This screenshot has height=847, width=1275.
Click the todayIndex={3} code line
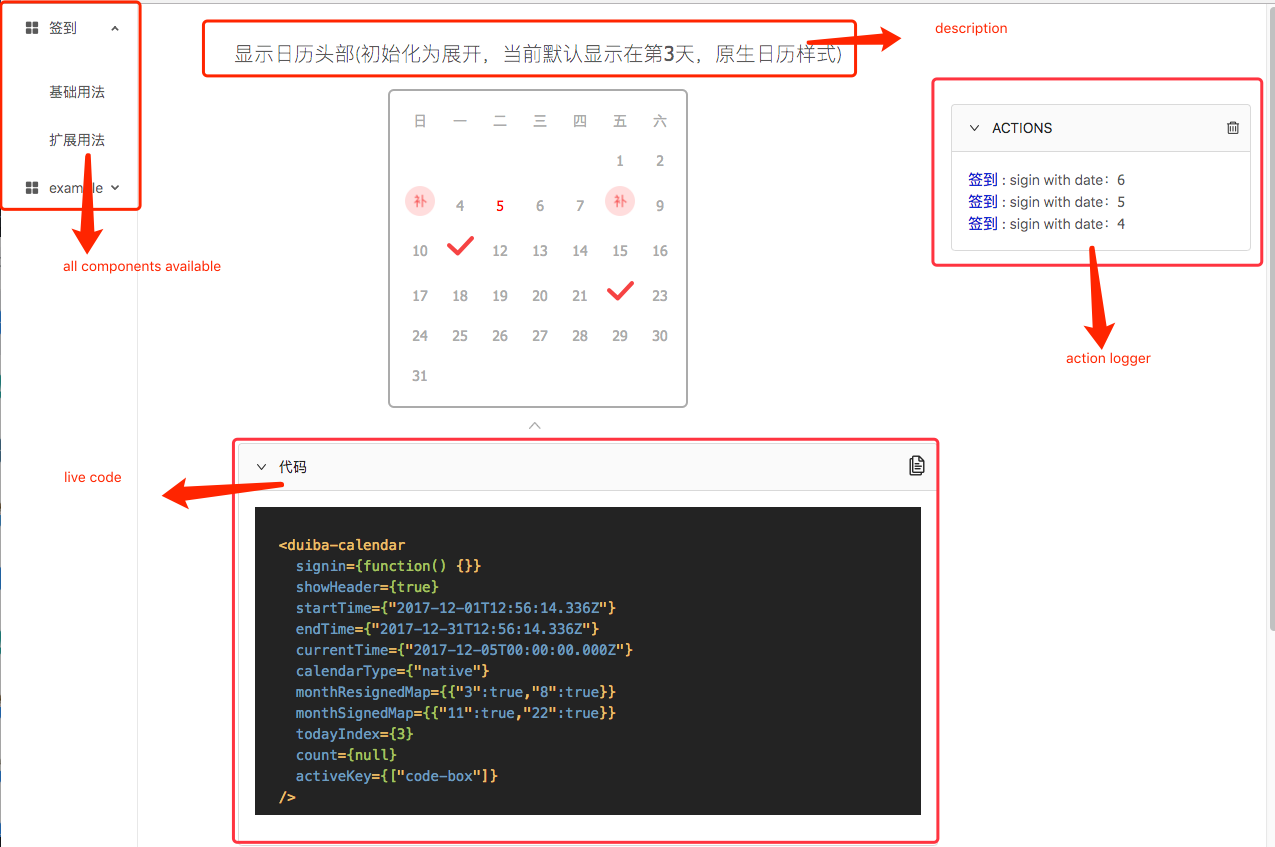354,734
